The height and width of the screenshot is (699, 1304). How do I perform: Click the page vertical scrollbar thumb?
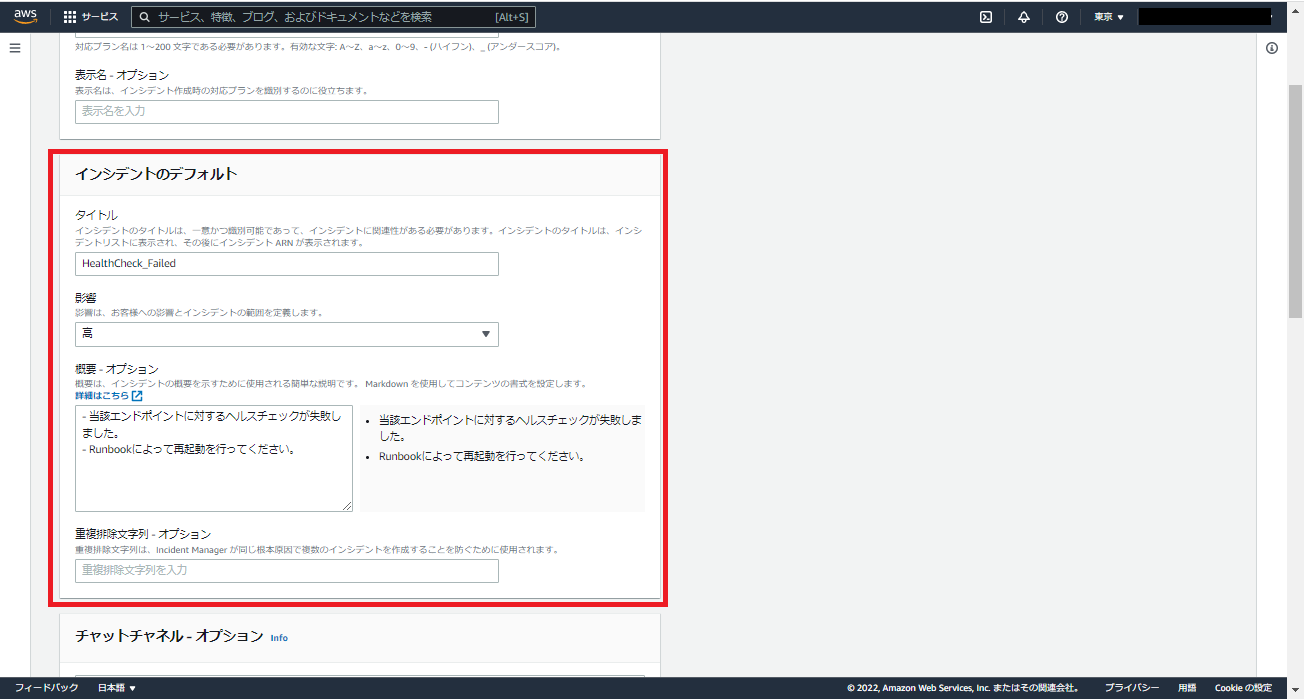click(1295, 200)
